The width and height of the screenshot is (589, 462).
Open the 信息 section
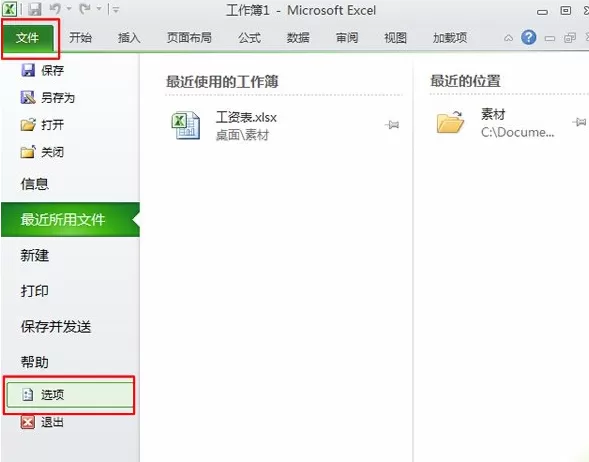35,184
